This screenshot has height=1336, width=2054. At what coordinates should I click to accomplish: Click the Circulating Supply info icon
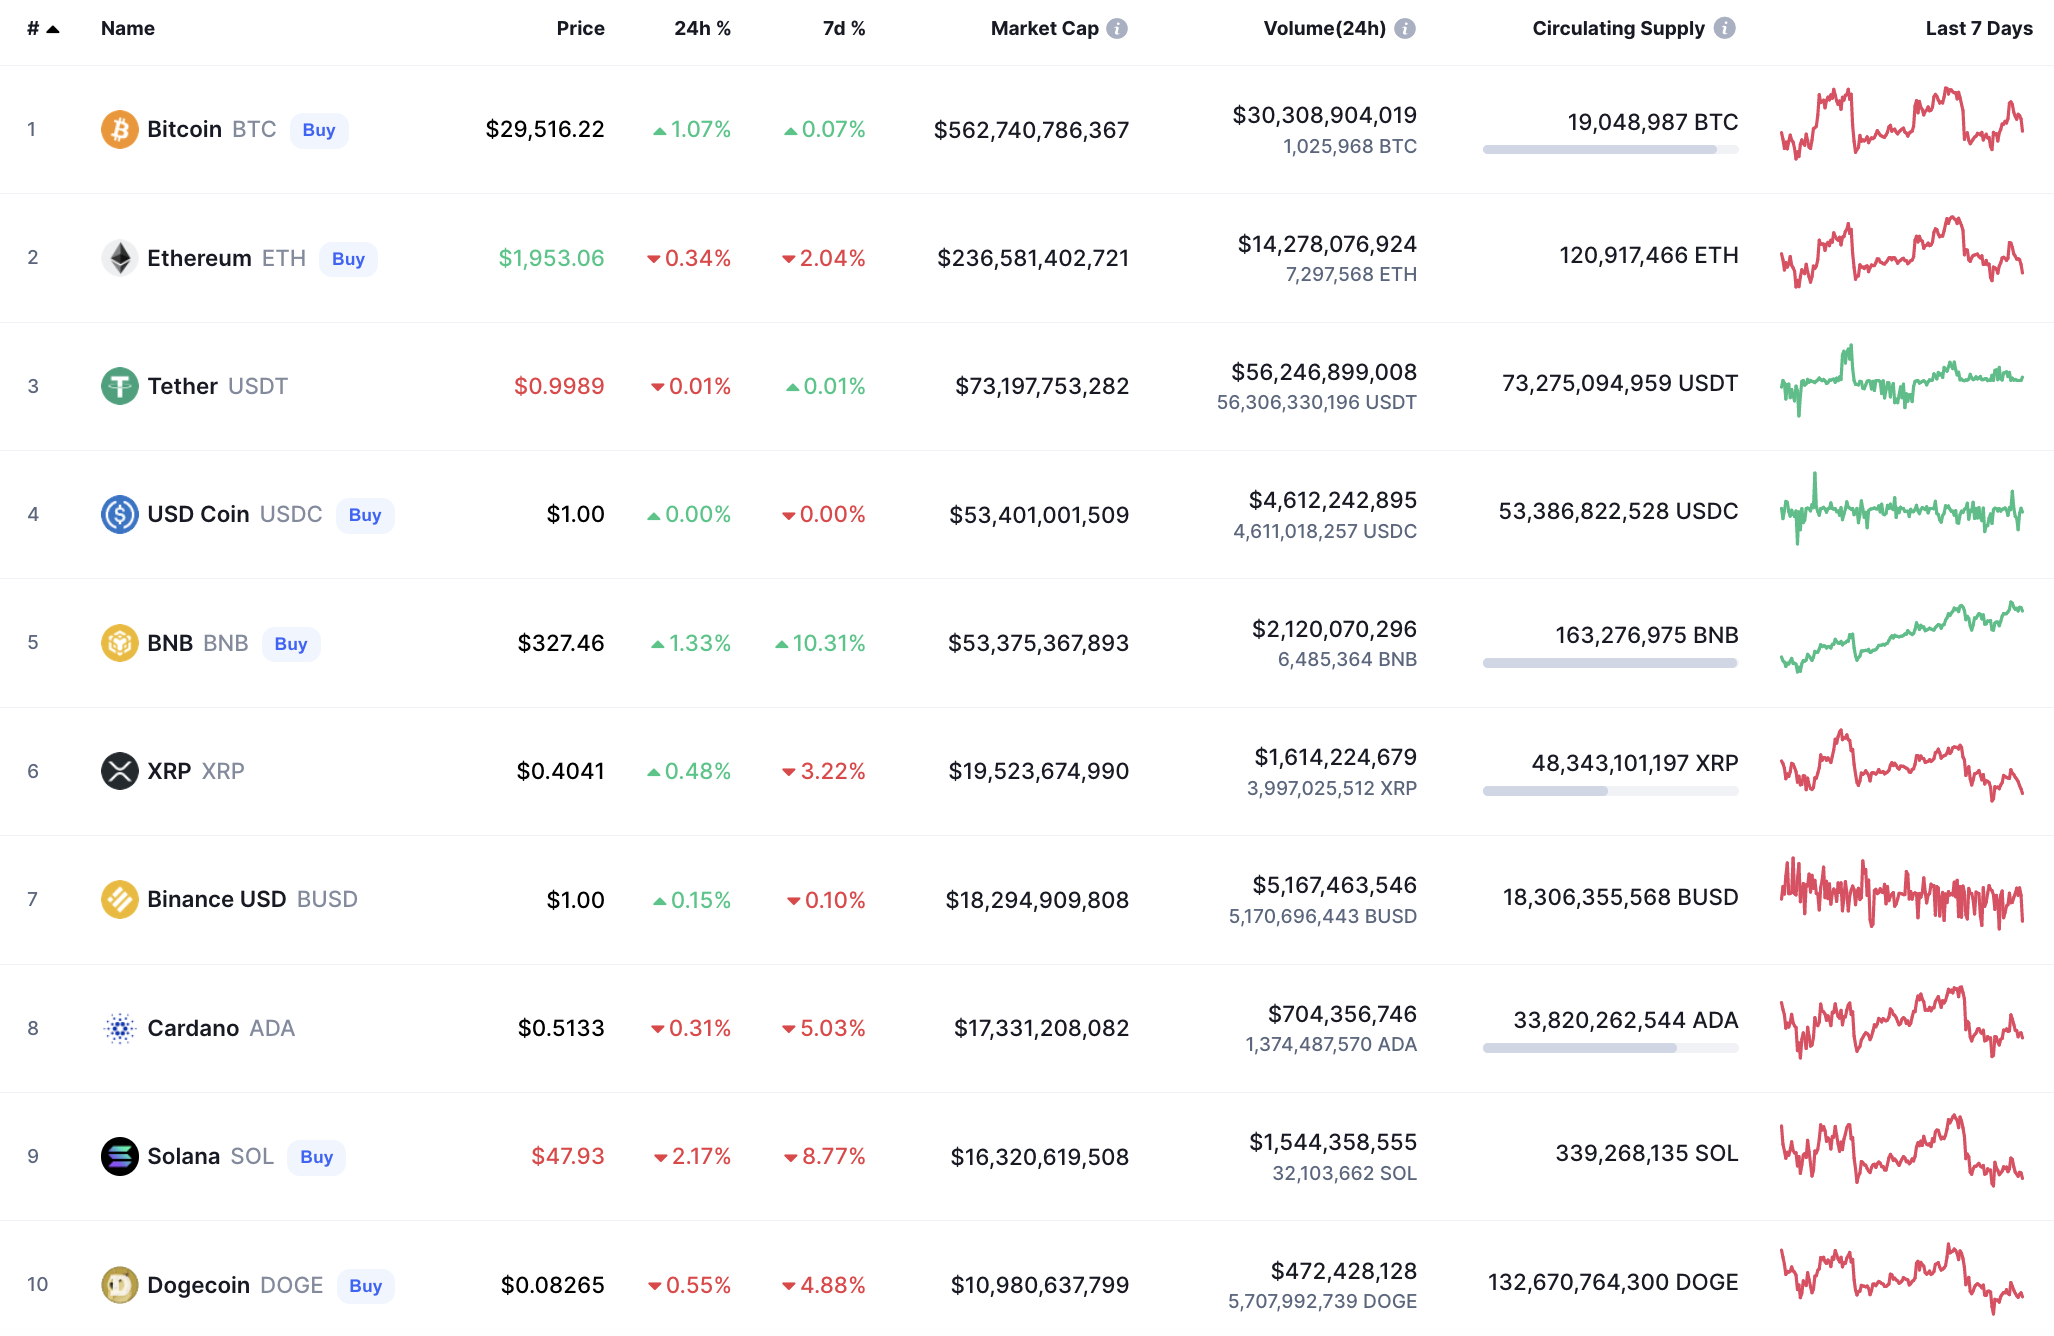(1724, 28)
